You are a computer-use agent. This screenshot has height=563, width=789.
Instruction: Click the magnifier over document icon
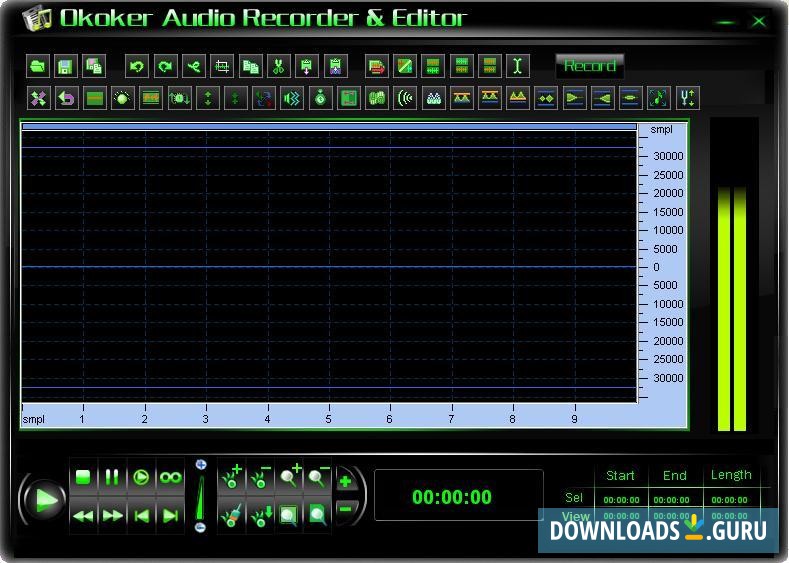[318, 515]
